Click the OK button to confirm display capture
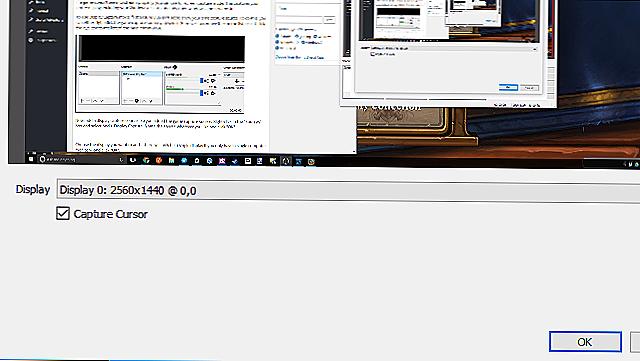 [x=585, y=341]
